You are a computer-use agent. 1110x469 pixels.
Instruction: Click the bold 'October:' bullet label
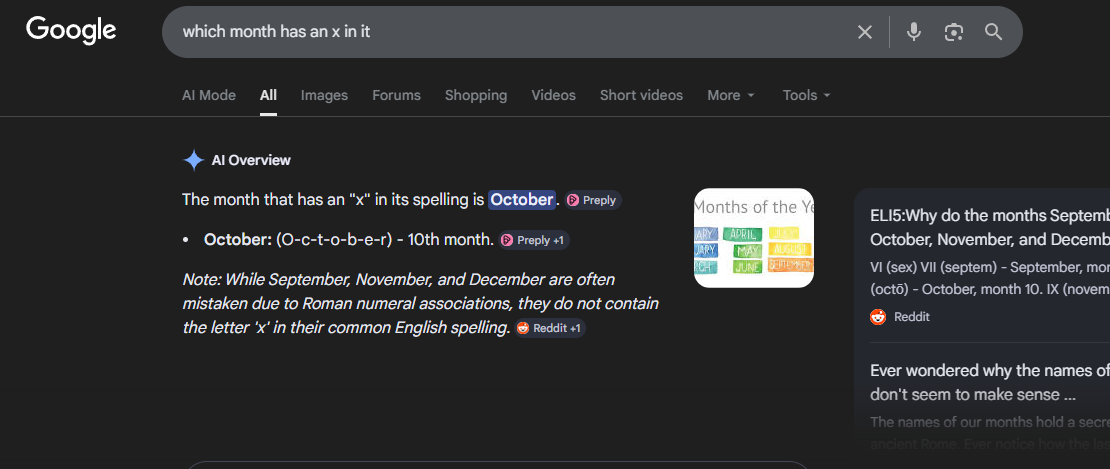coord(238,240)
